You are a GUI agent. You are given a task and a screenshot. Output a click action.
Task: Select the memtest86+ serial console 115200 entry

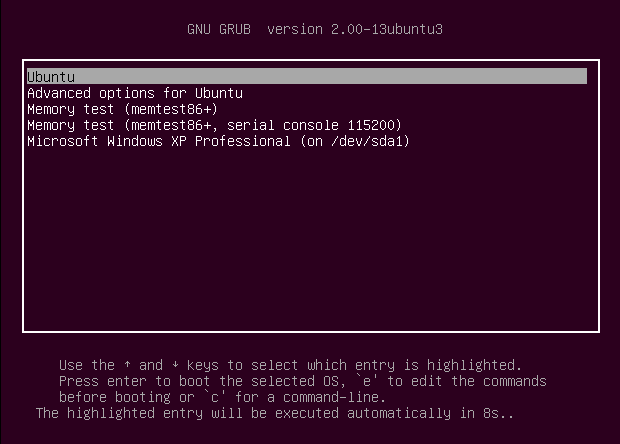click(x=214, y=125)
